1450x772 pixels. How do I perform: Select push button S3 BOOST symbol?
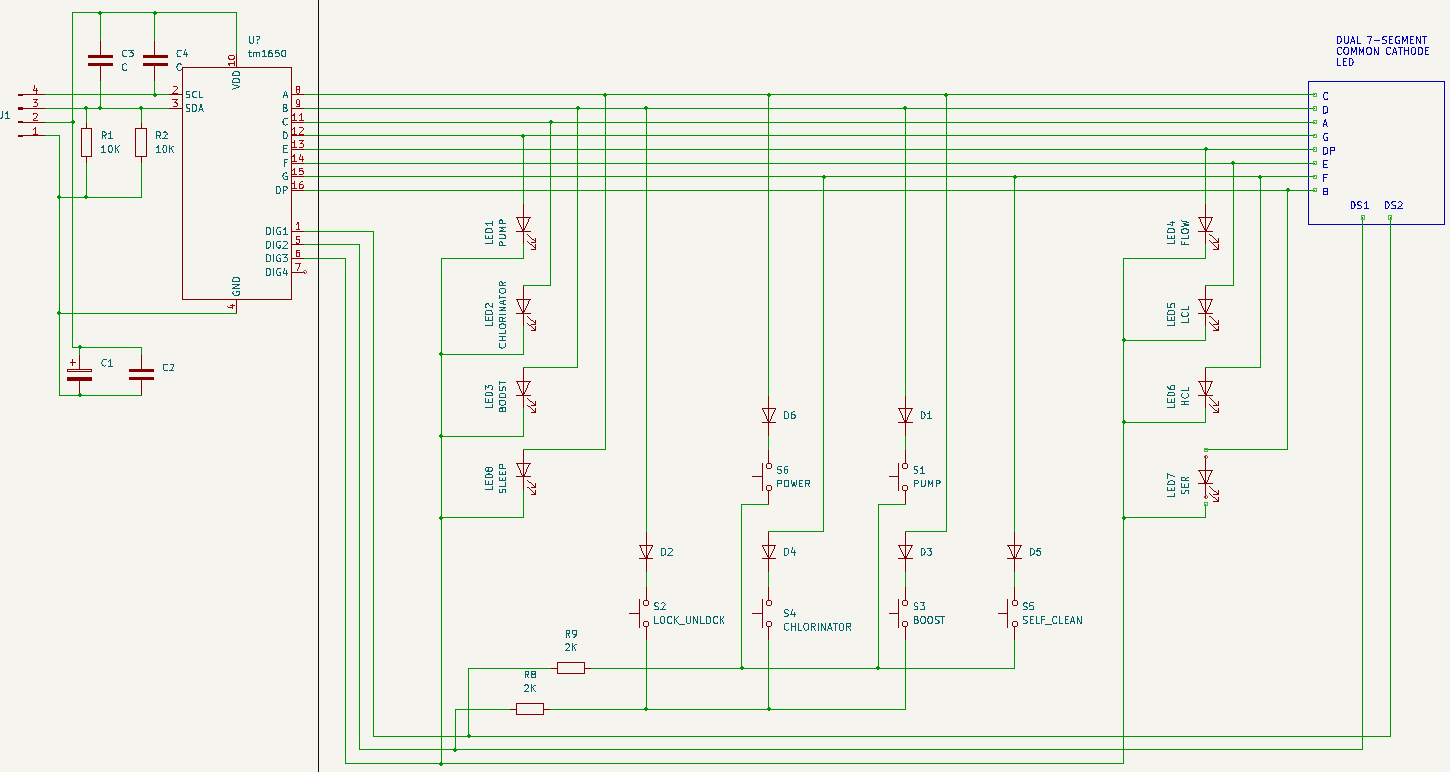pyautogui.click(x=901, y=614)
